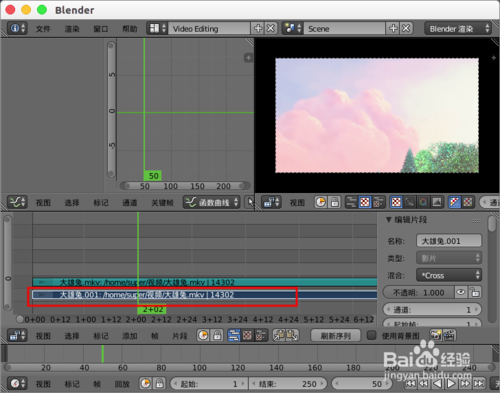Screen dimensions: 500x393
Task: Open the 回放 menu in timeline
Action: click(x=122, y=384)
